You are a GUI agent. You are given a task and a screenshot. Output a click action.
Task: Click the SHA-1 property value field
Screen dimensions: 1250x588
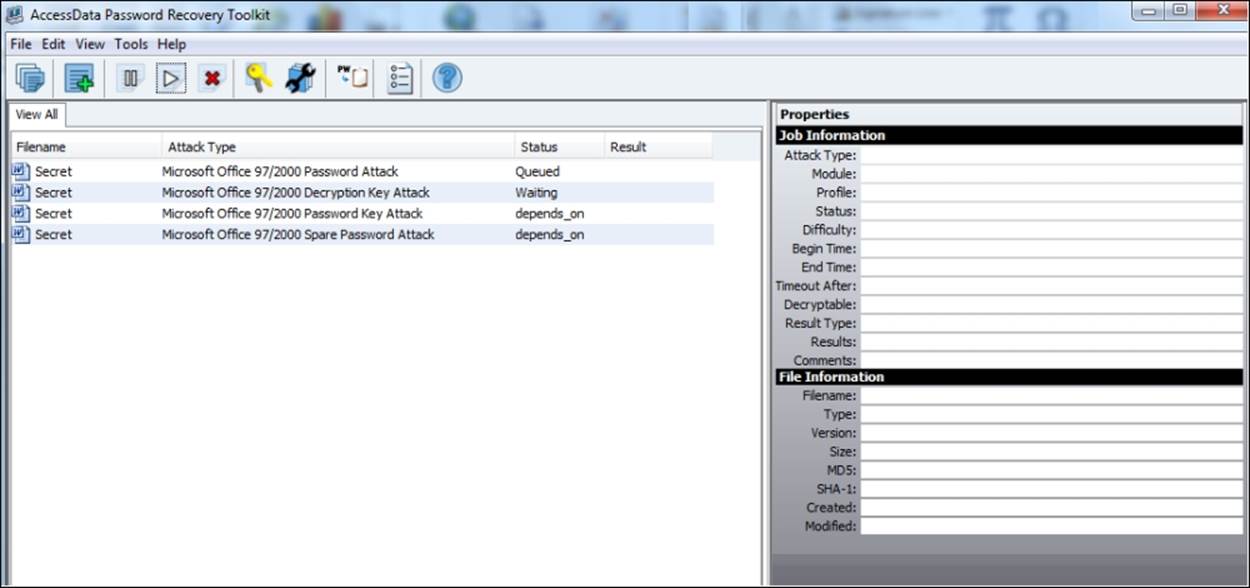(x=1052, y=489)
